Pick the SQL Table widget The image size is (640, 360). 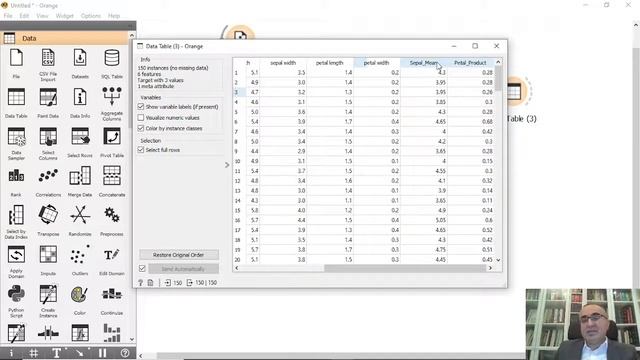pyautogui.click(x=112, y=58)
